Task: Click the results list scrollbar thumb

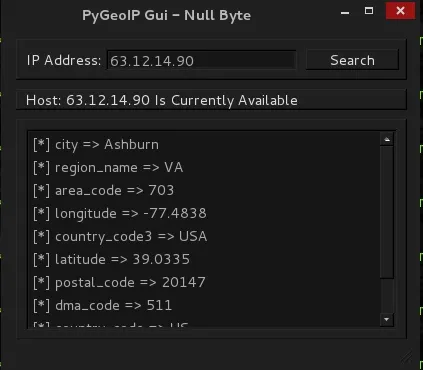Action: 387,212
